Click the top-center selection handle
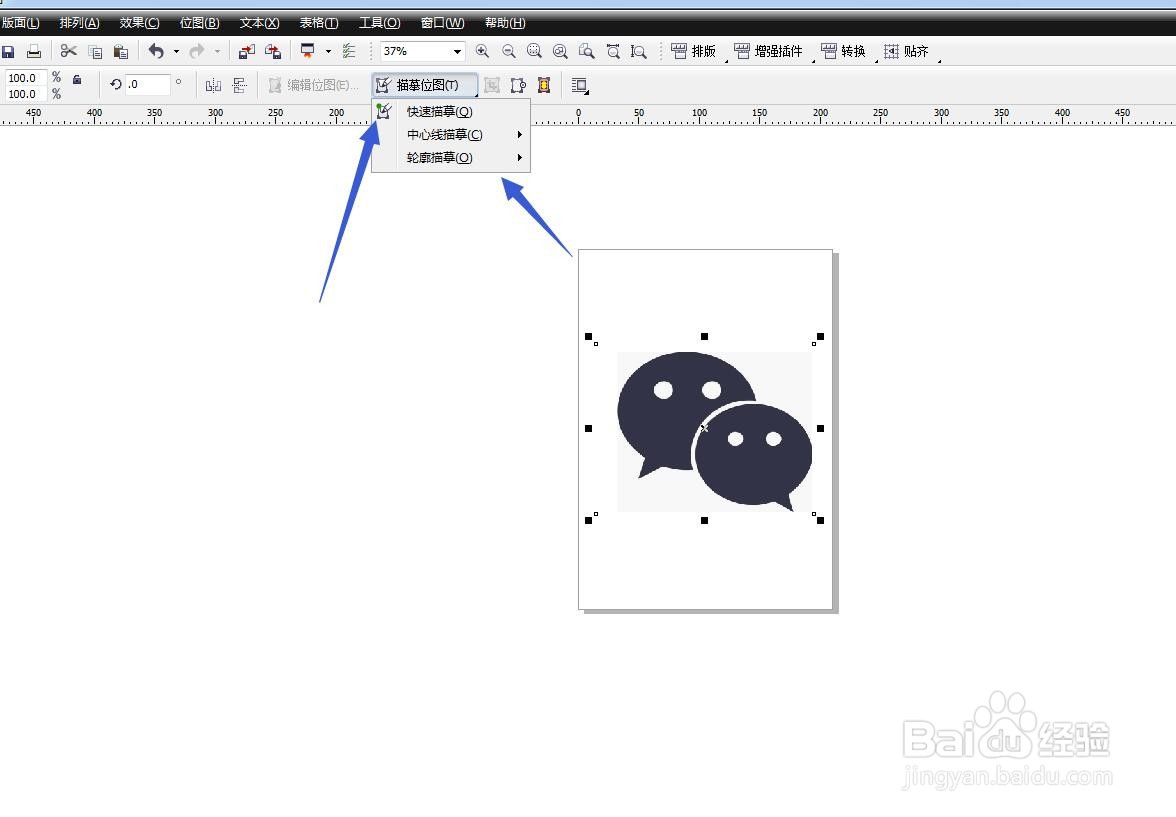The image size is (1176, 817). [x=704, y=337]
